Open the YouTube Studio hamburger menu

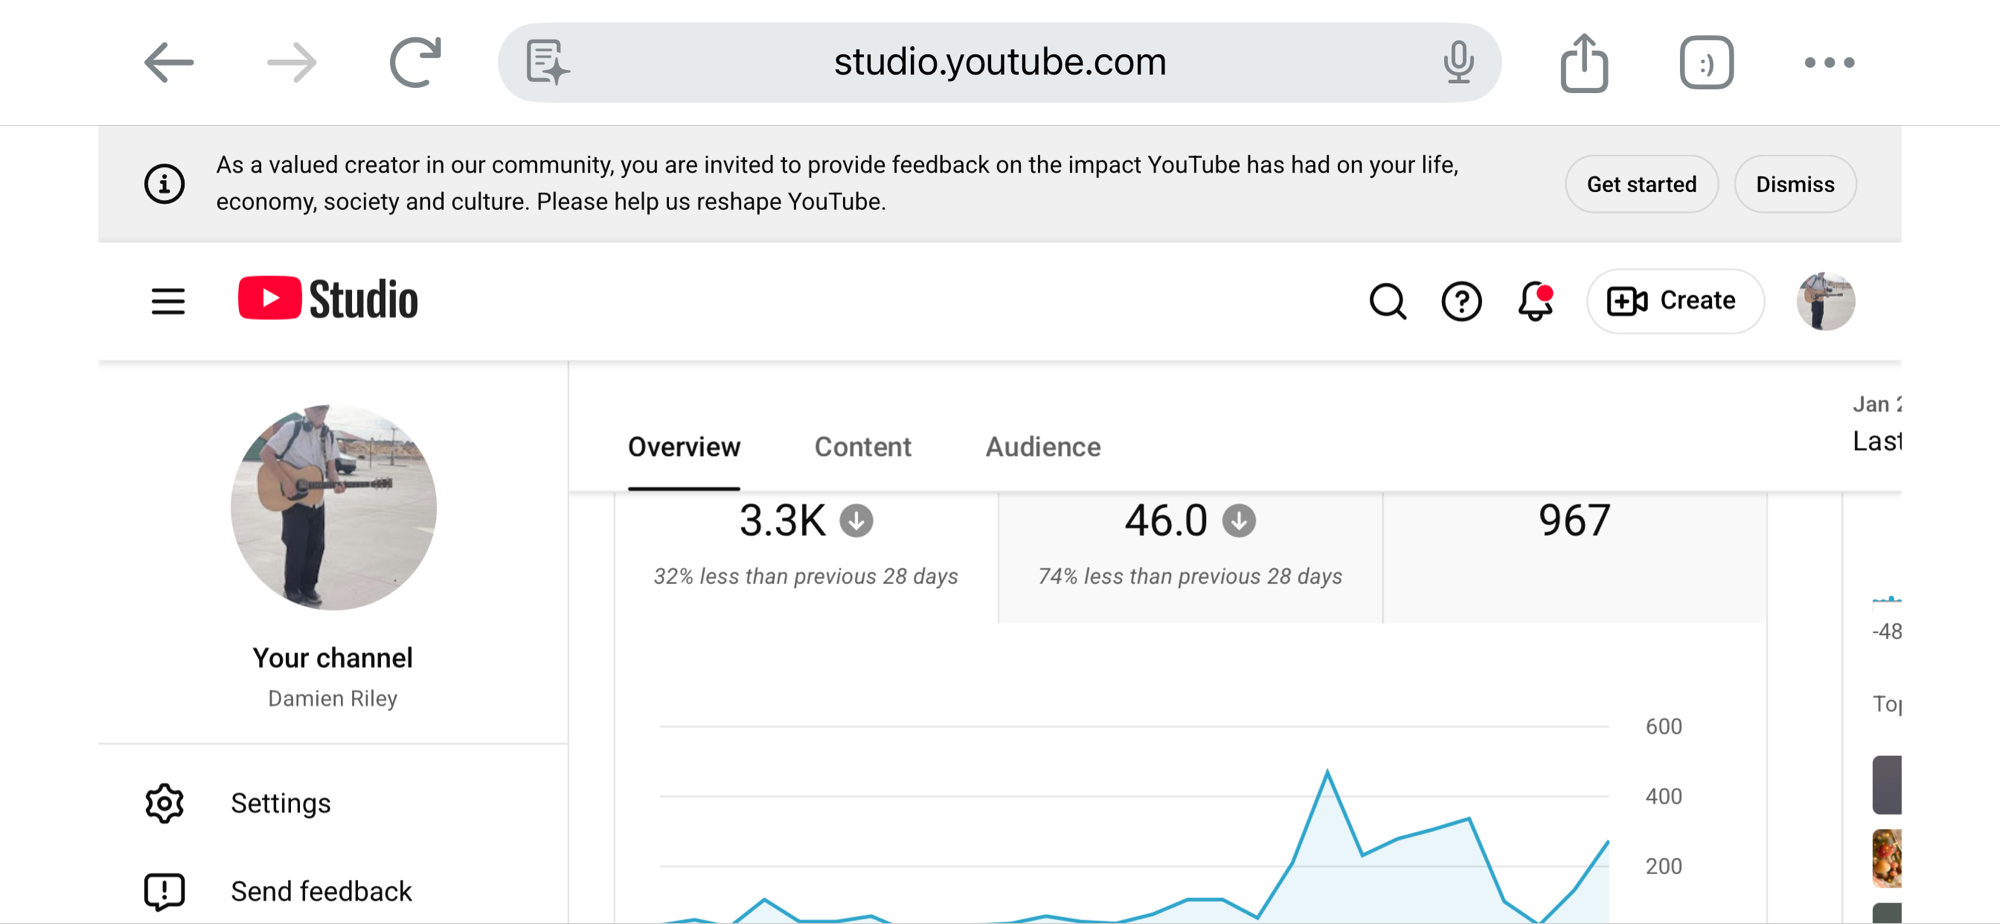[x=168, y=301]
